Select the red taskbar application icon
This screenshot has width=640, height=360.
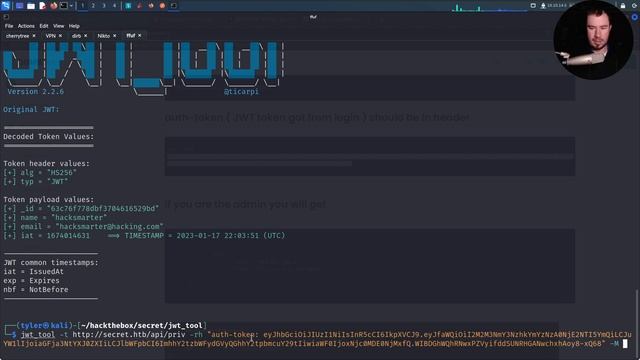click(x=140, y=6)
